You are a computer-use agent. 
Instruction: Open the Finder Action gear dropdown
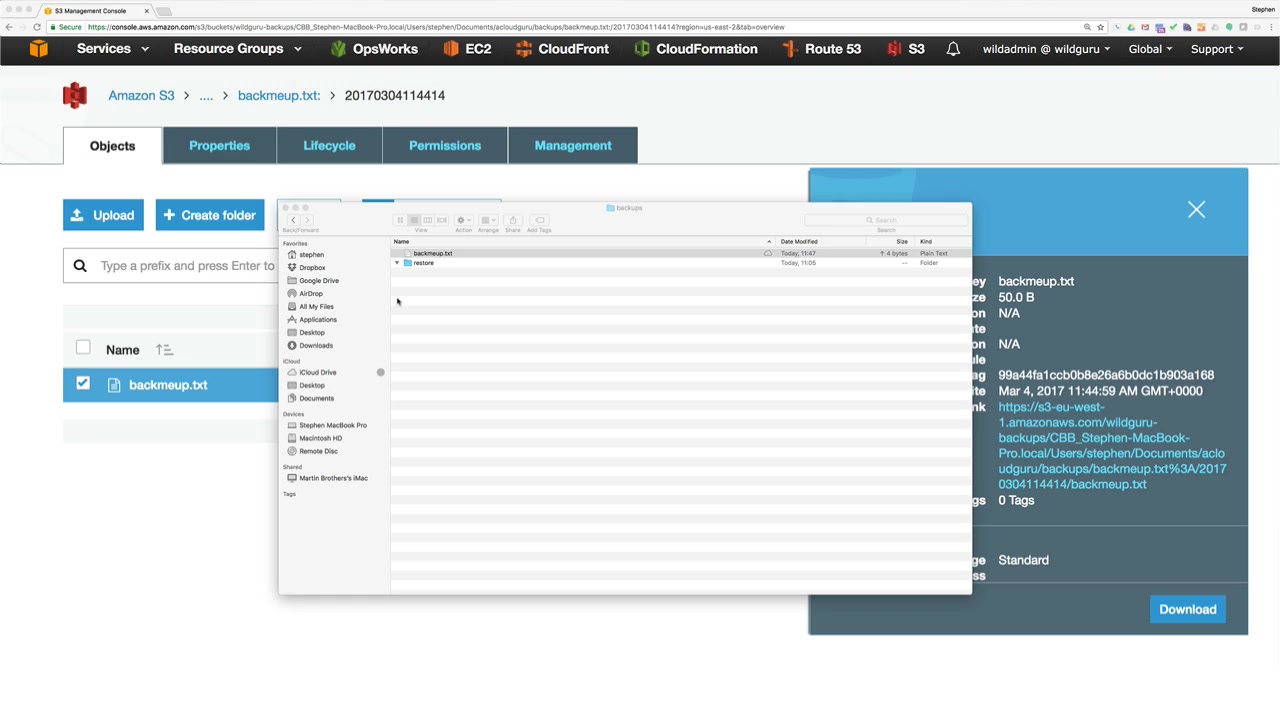pyautogui.click(x=464, y=220)
